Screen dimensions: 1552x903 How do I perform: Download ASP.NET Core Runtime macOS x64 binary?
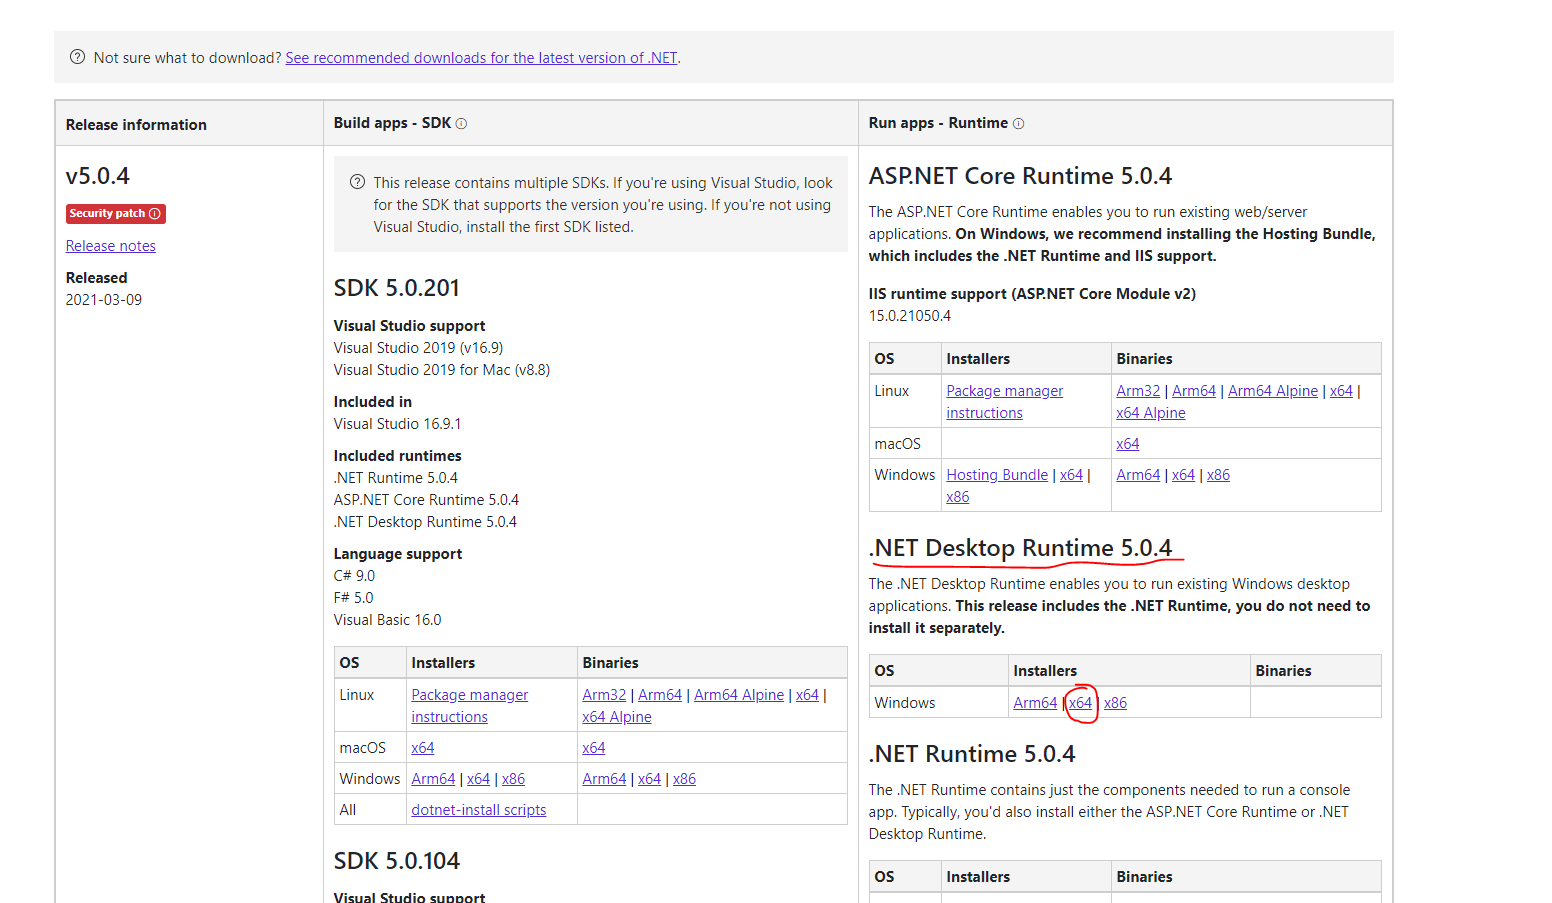click(1128, 444)
